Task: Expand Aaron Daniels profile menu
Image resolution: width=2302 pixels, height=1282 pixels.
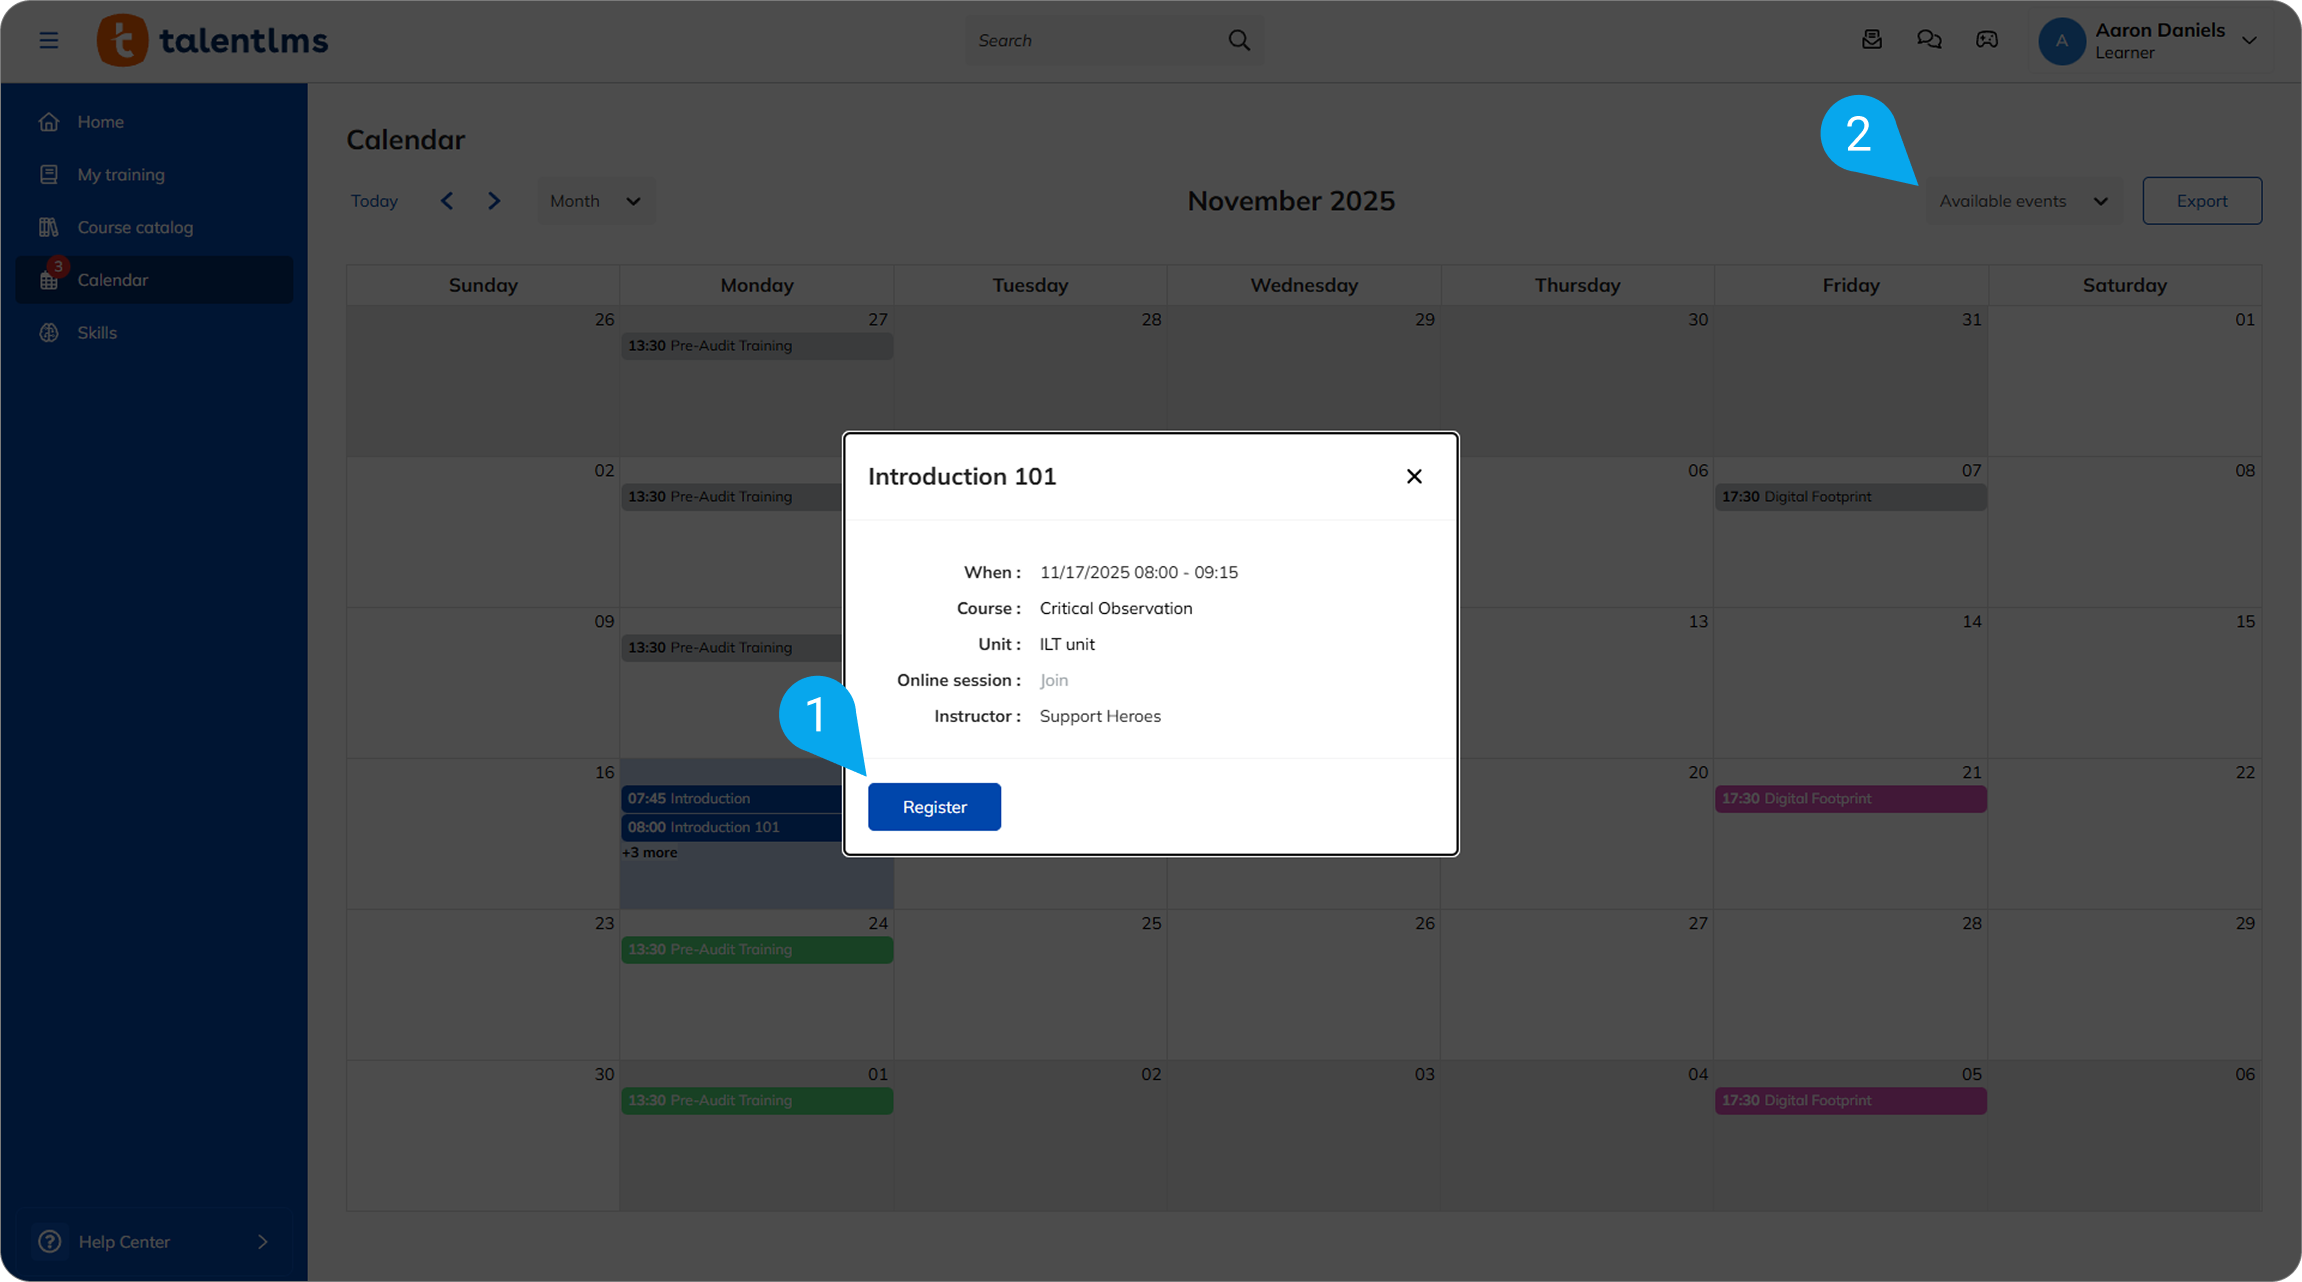Action: [x=2249, y=40]
